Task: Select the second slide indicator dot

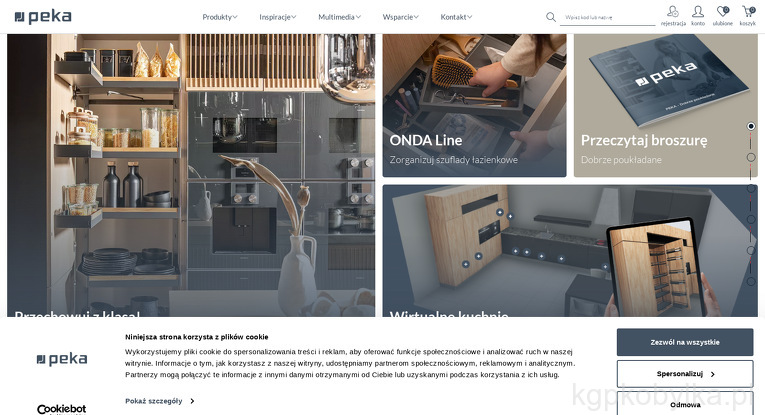Action: pyautogui.click(x=751, y=157)
